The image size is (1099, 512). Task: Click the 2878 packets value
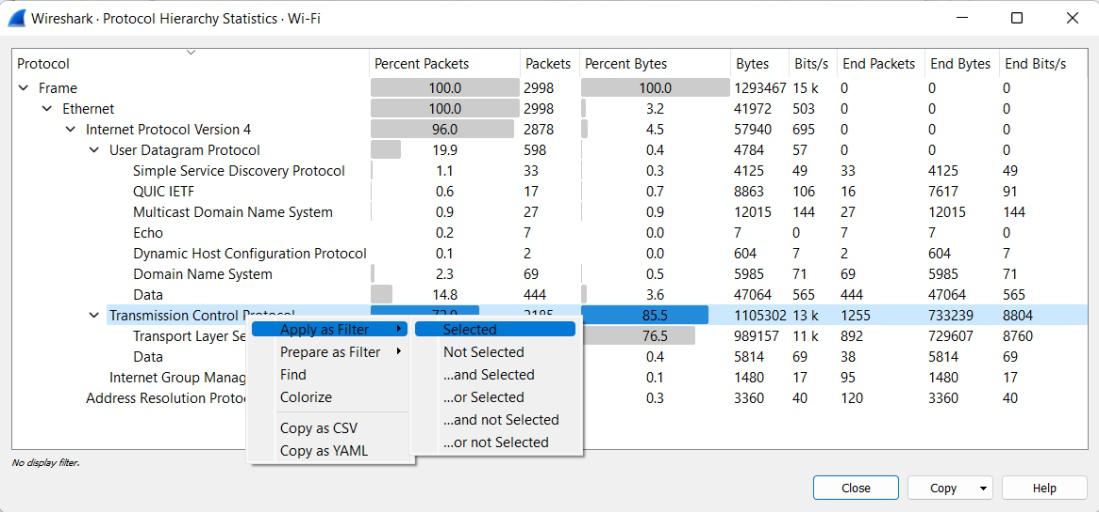pos(539,130)
